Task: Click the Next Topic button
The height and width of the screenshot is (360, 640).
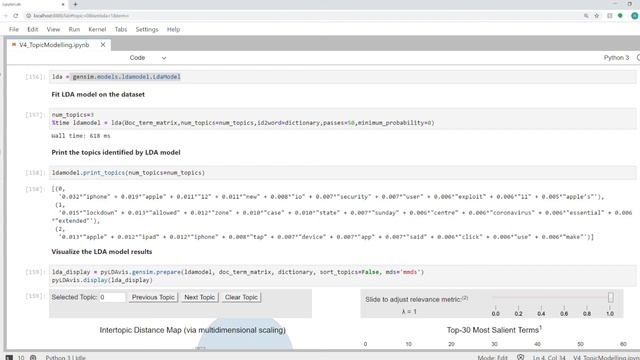Action: (200, 297)
